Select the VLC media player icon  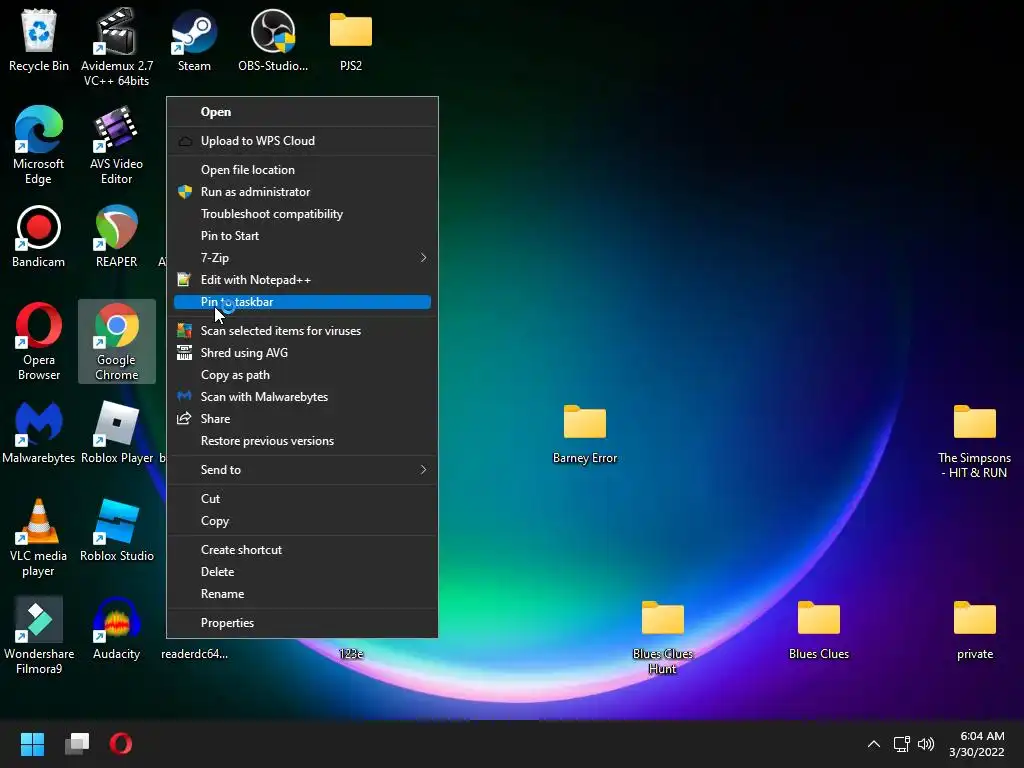click(x=39, y=537)
